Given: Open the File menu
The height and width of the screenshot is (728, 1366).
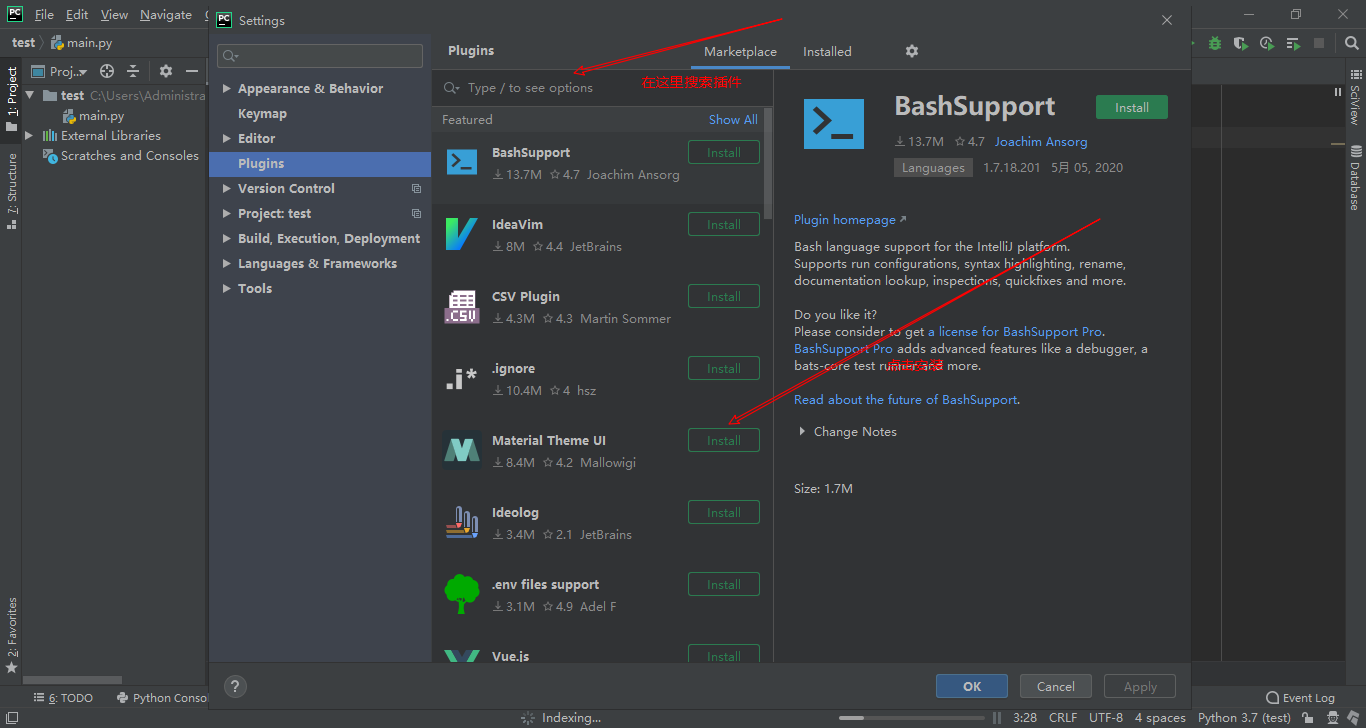Looking at the screenshot, I should coord(44,15).
